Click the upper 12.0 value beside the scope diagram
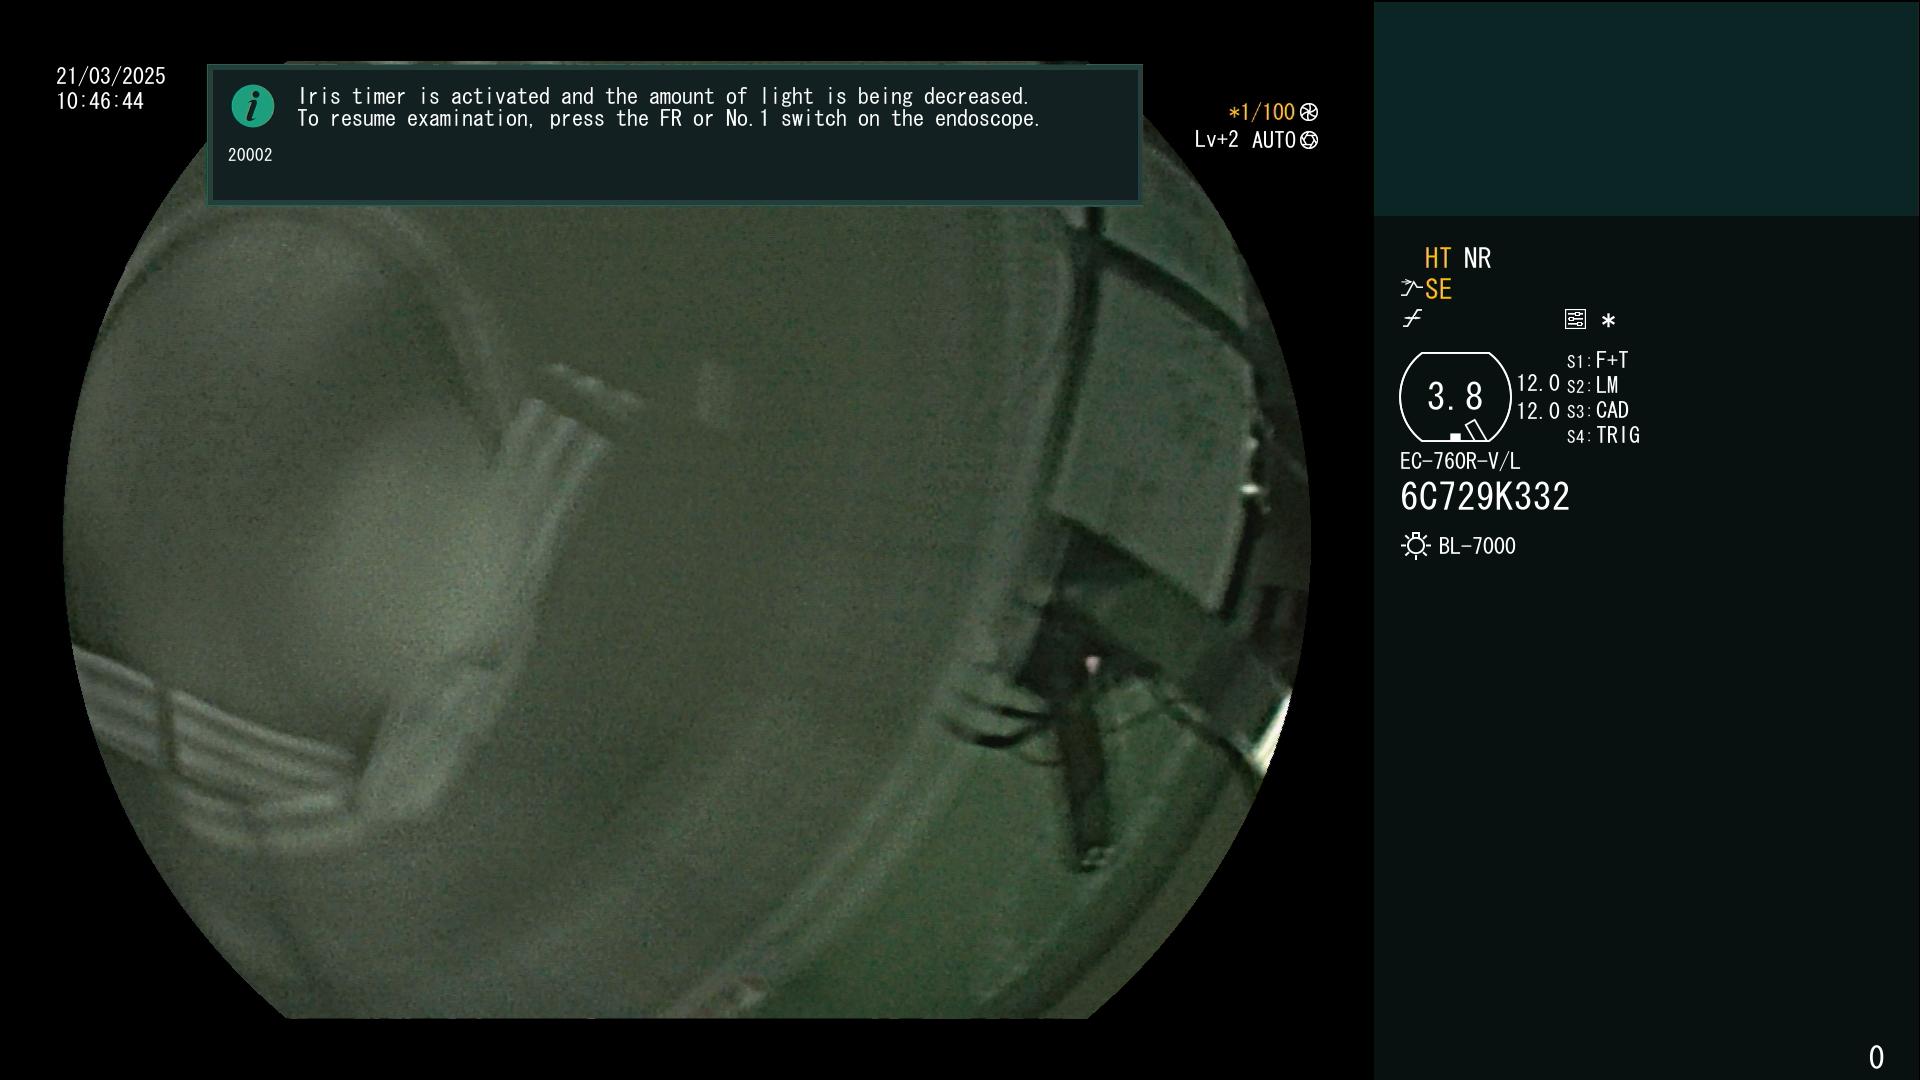The width and height of the screenshot is (1920, 1080). pos(1538,383)
